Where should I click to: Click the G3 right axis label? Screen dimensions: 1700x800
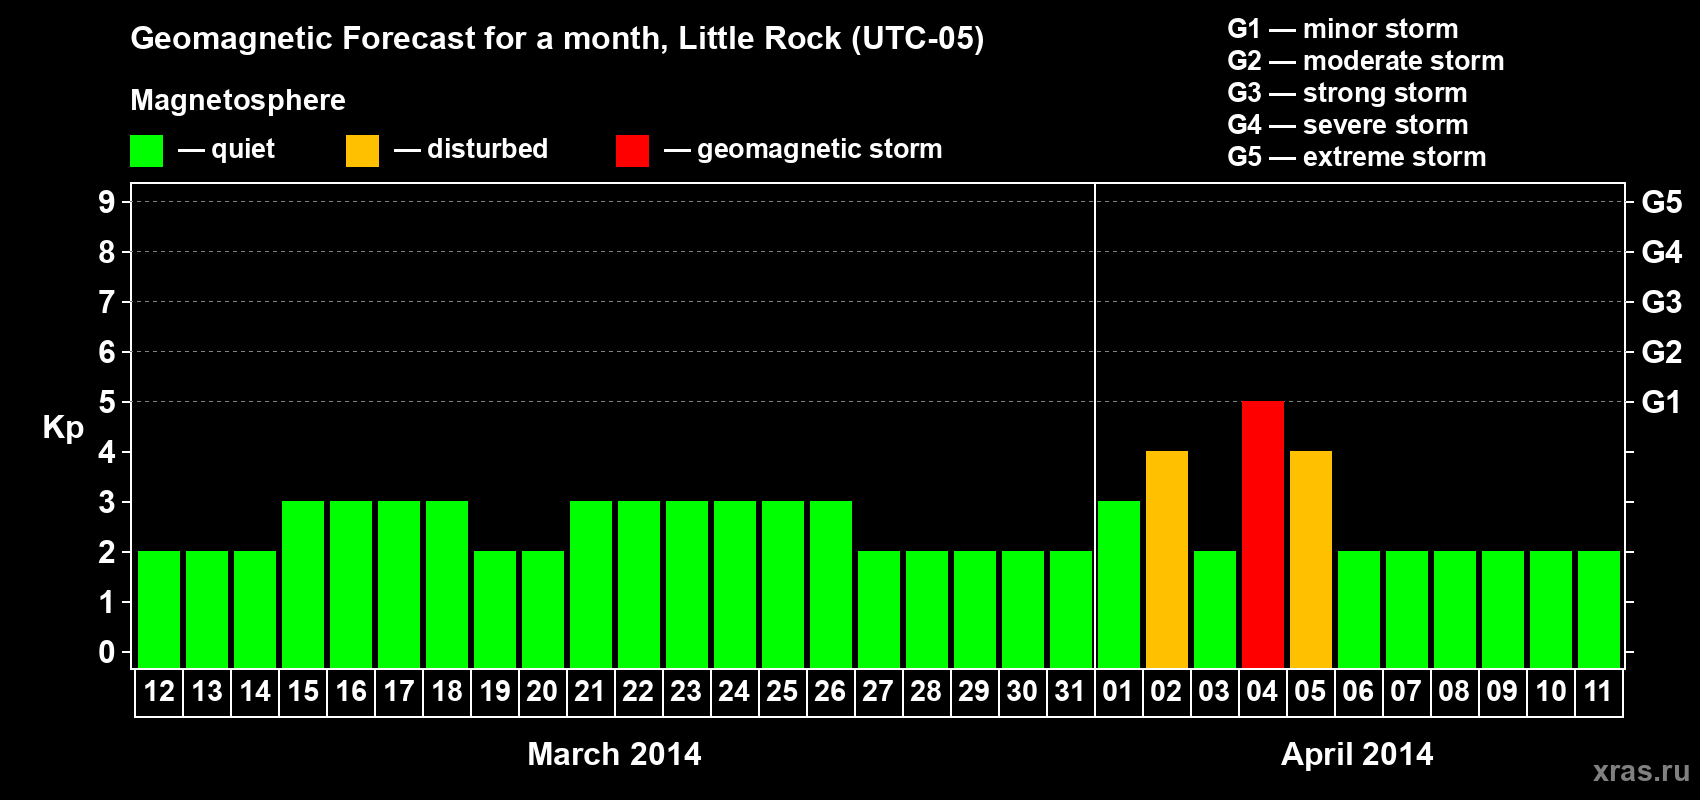1662,302
